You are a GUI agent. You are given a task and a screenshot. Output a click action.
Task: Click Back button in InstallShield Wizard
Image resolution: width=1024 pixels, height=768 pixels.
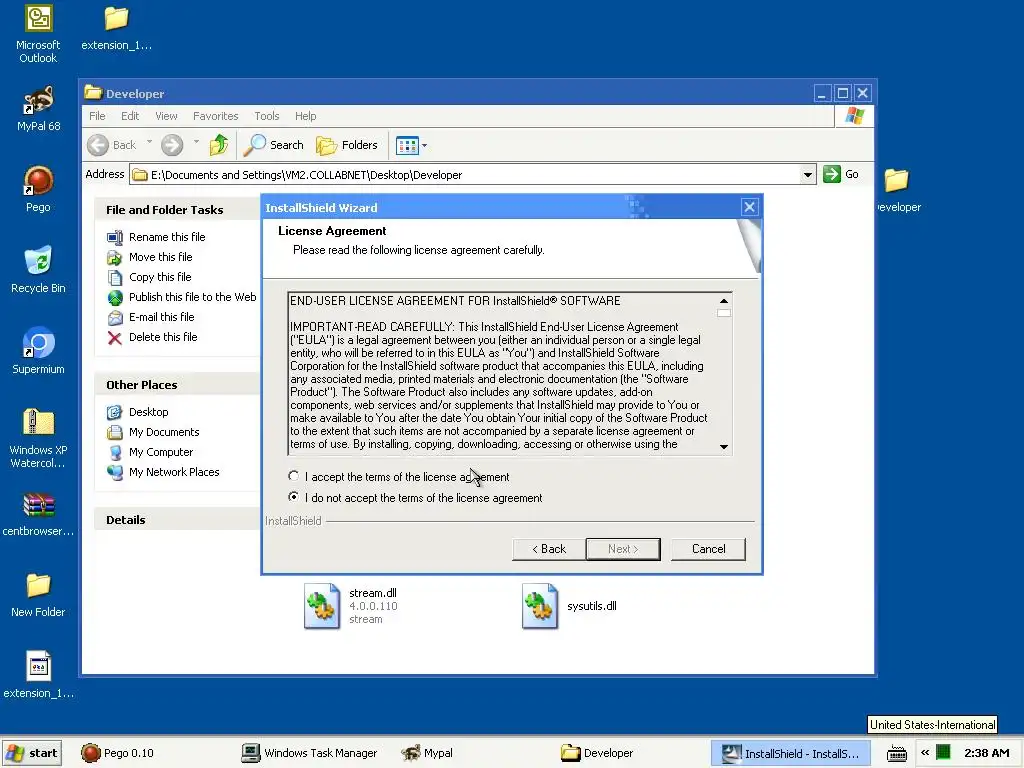[x=549, y=549]
